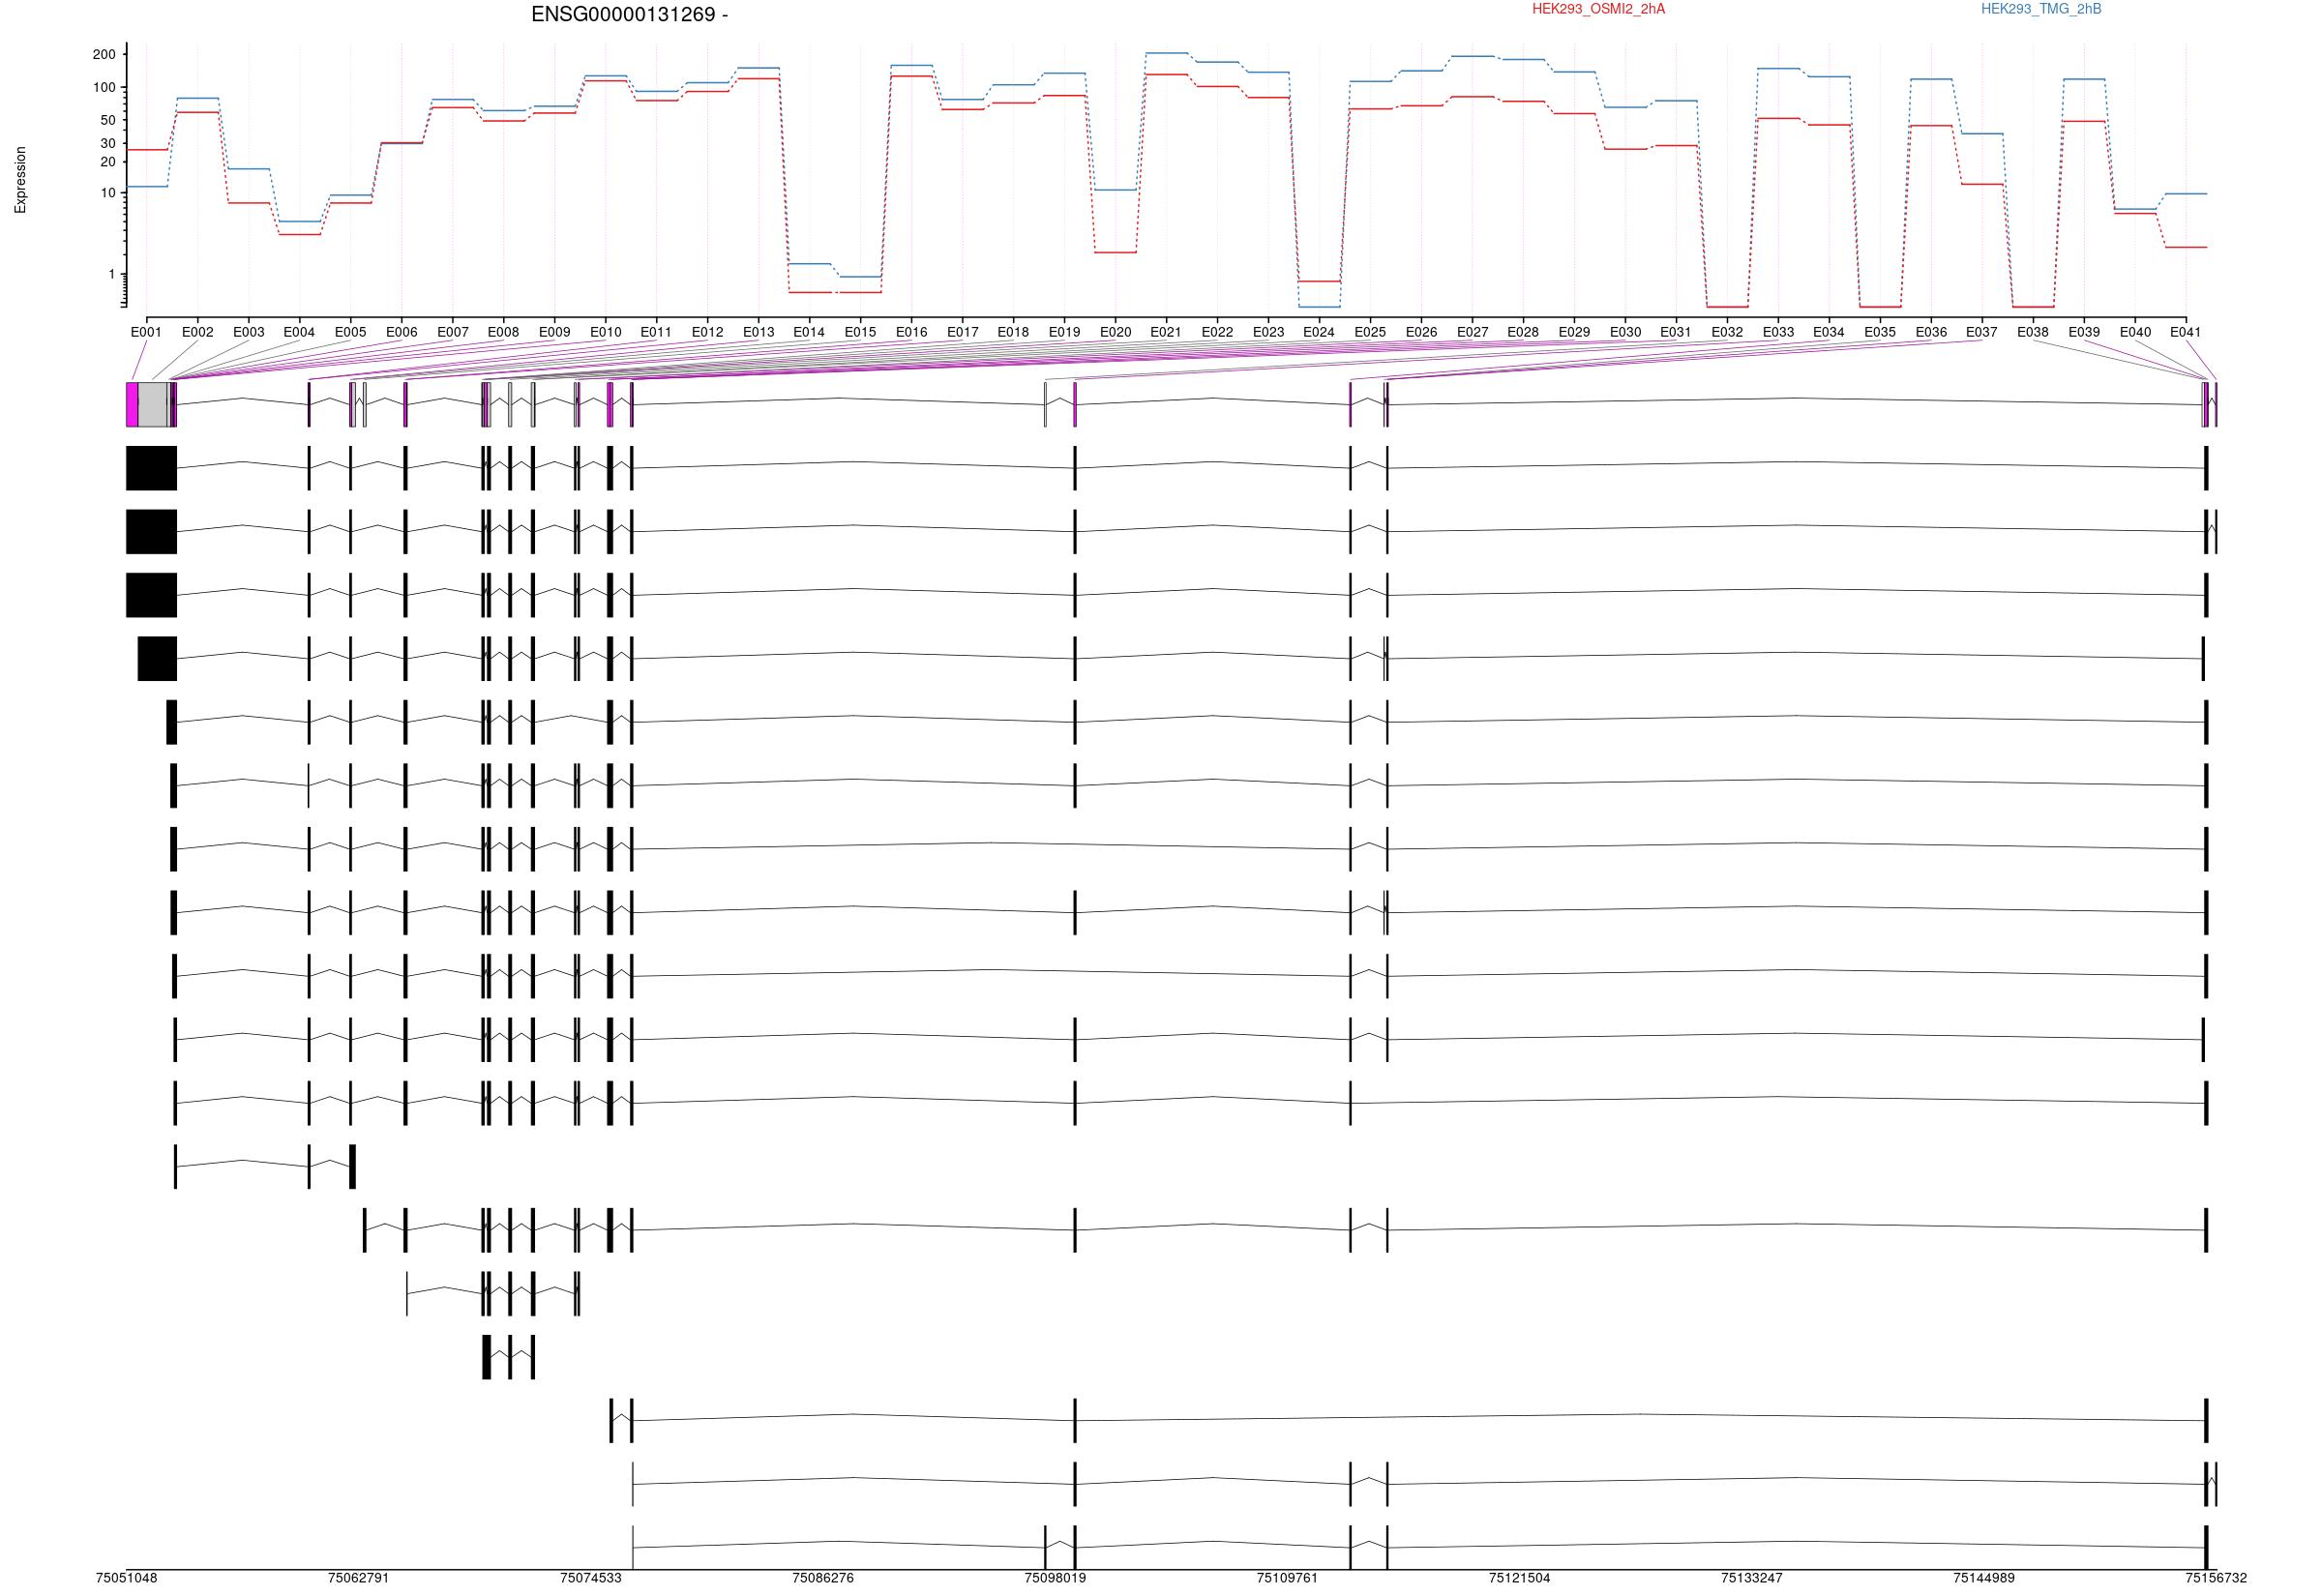Click exon label E013
2322x1596 pixels.
(758, 332)
